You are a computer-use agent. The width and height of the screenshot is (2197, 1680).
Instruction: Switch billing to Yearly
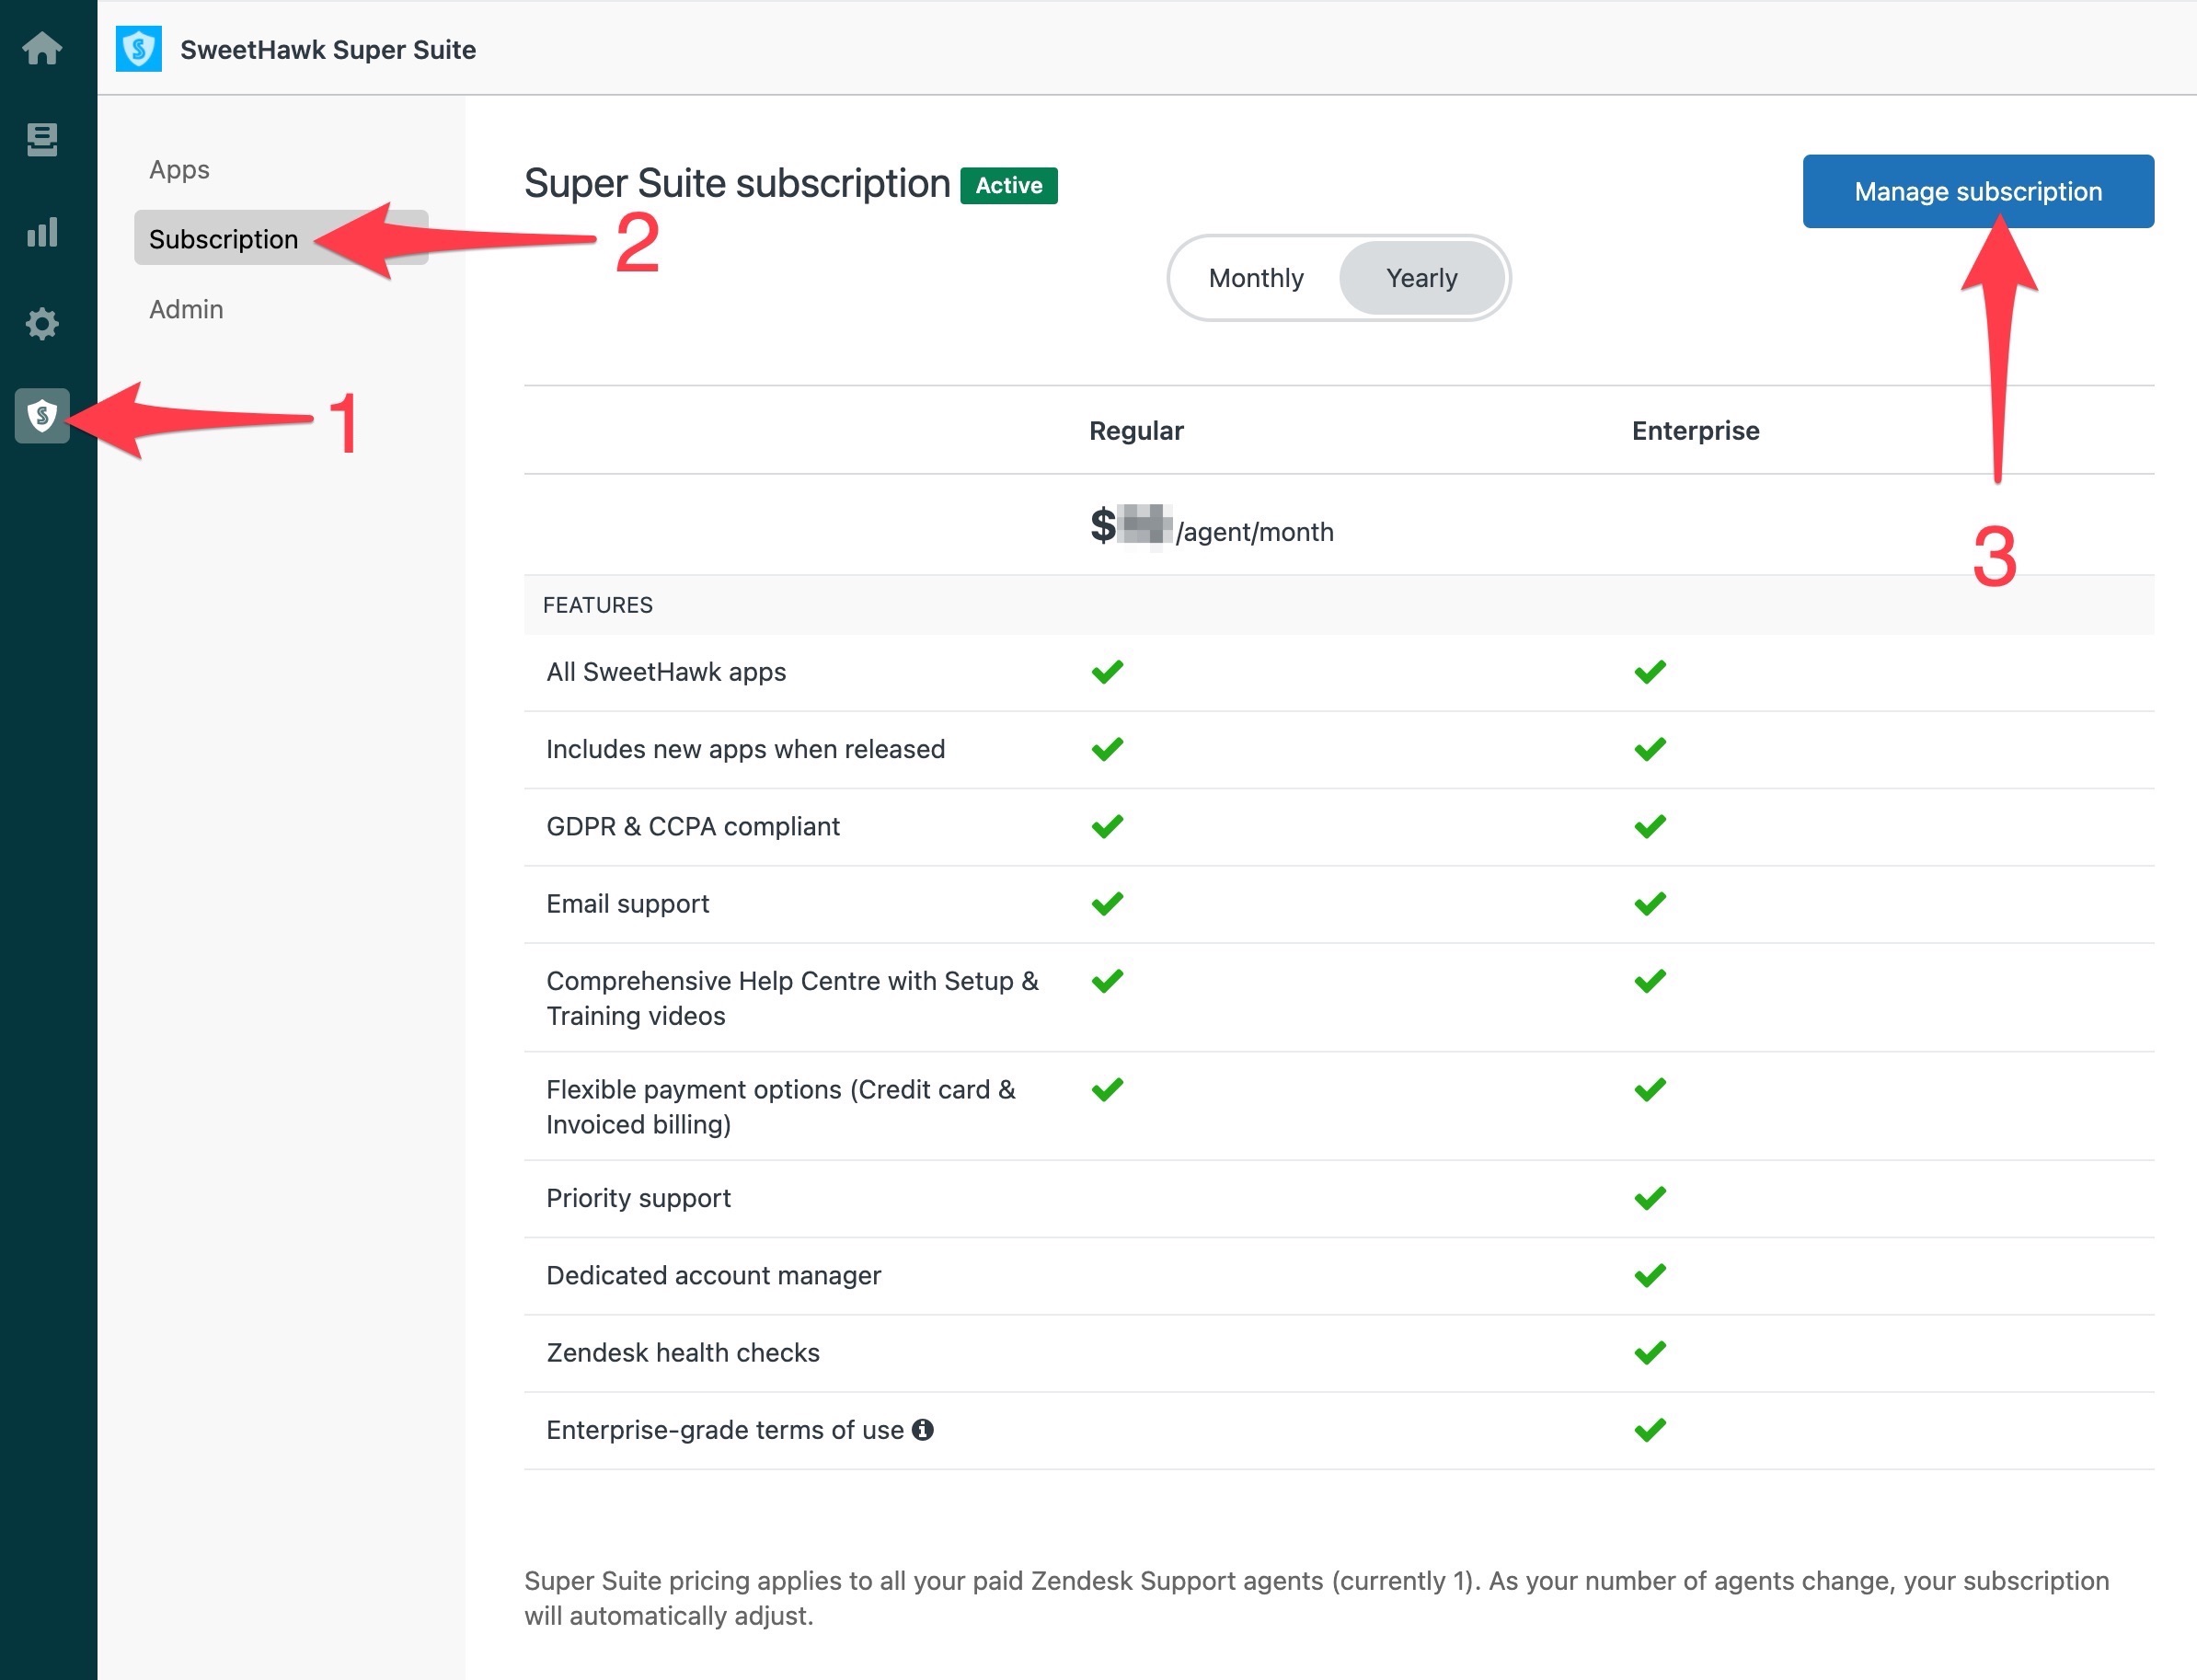pyautogui.click(x=1421, y=278)
